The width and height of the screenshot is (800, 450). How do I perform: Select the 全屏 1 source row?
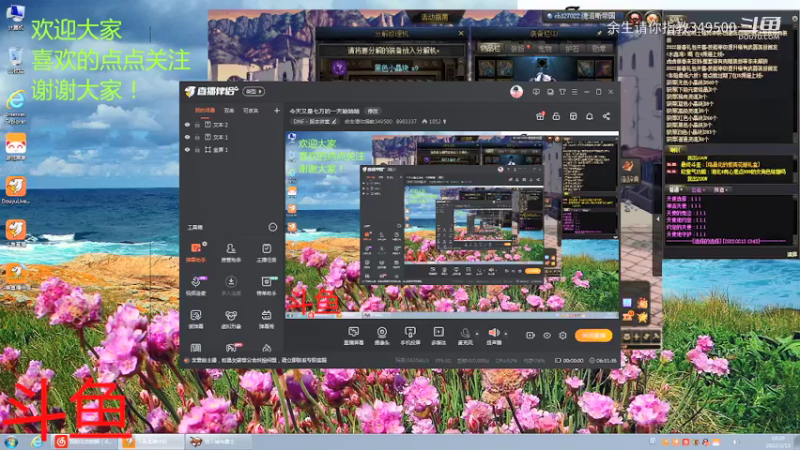coord(232,149)
